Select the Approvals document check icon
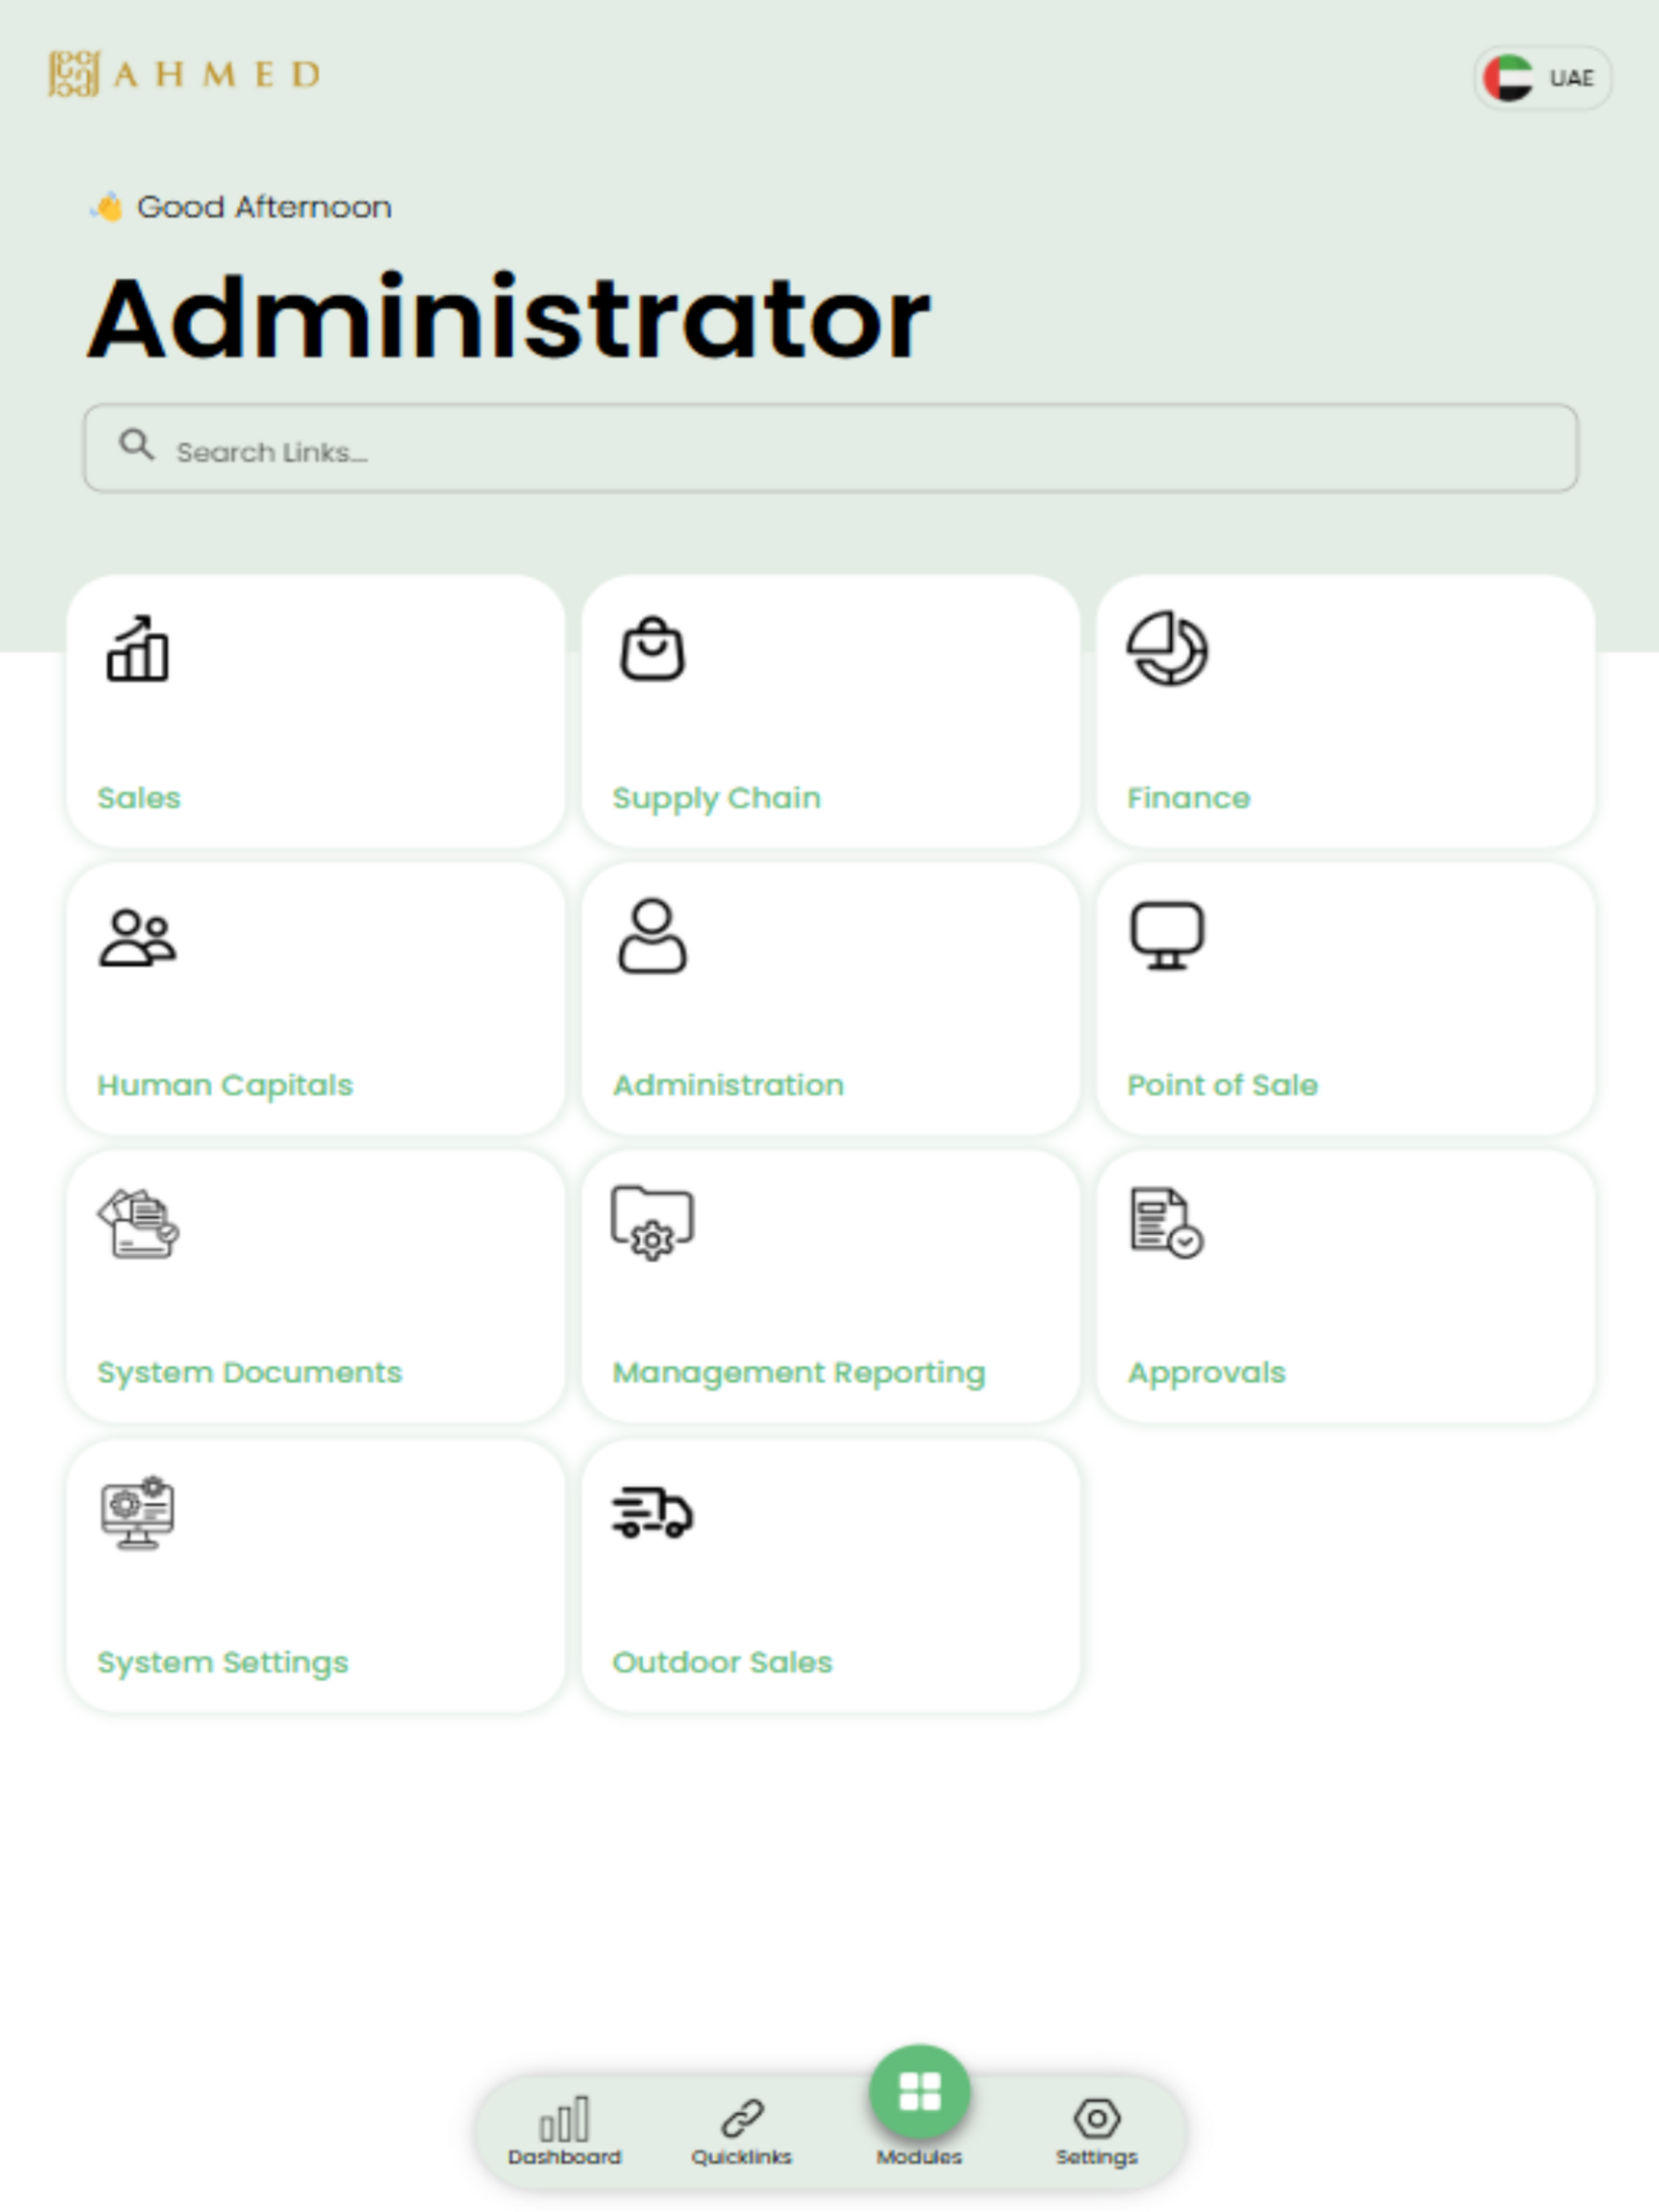The image size is (1659, 2212). pyautogui.click(x=1167, y=1223)
